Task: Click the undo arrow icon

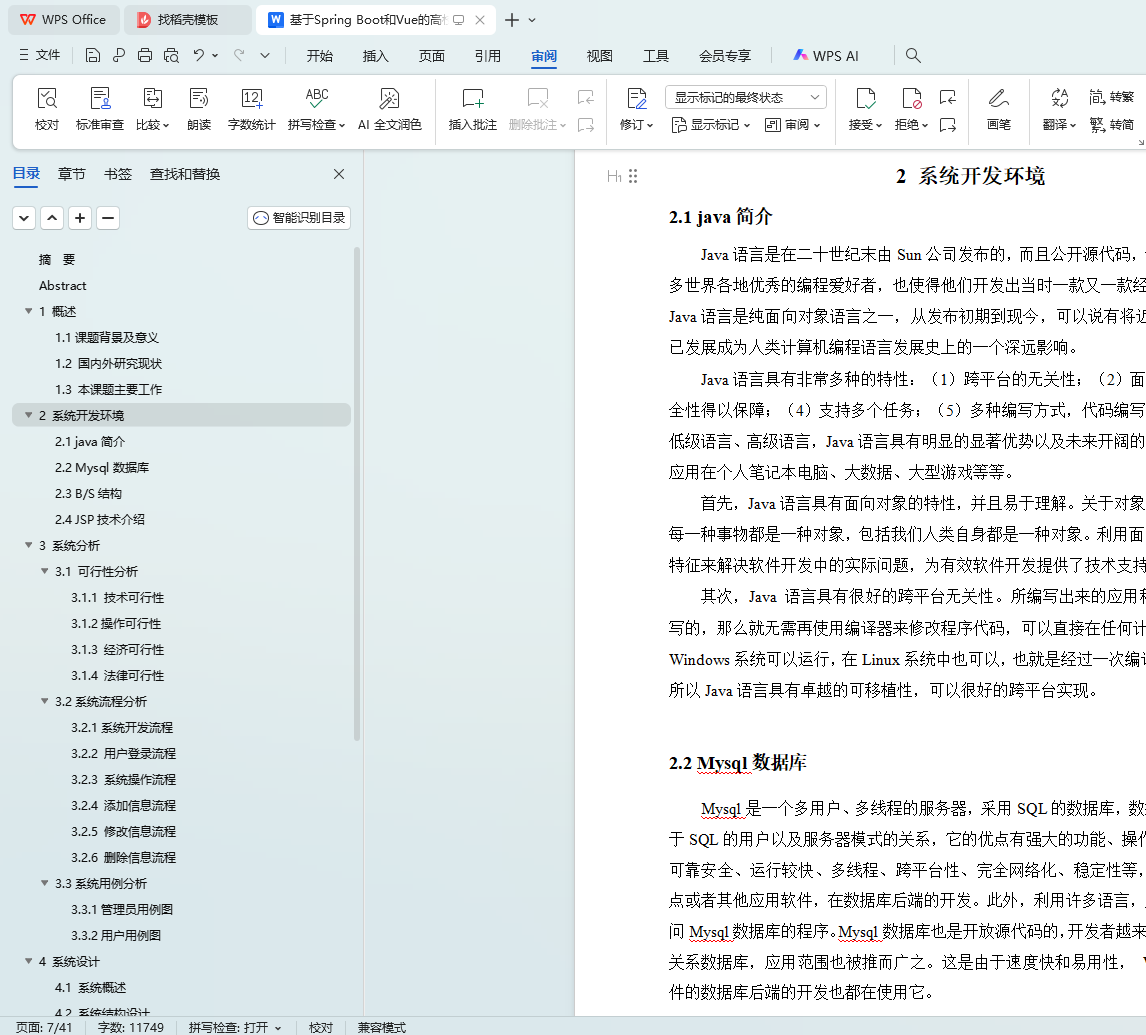Action: (x=198, y=56)
